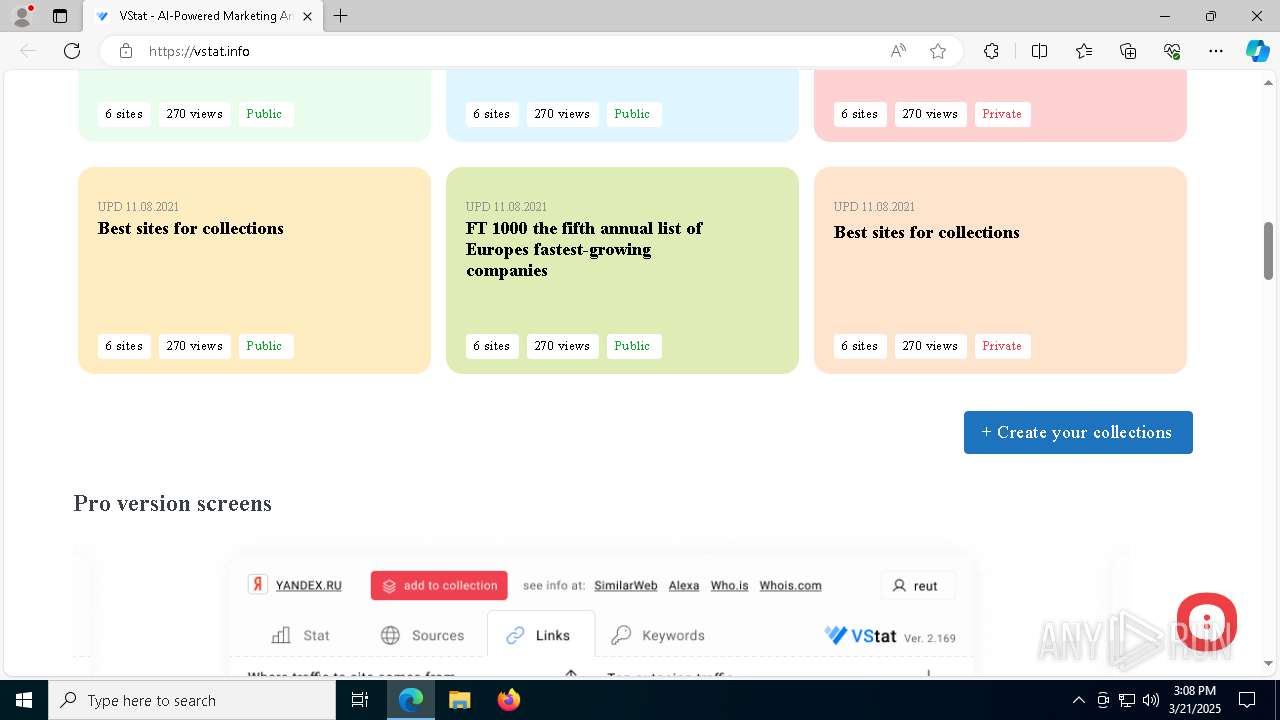
Task: Toggle split screen view
Action: click(x=1039, y=51)
